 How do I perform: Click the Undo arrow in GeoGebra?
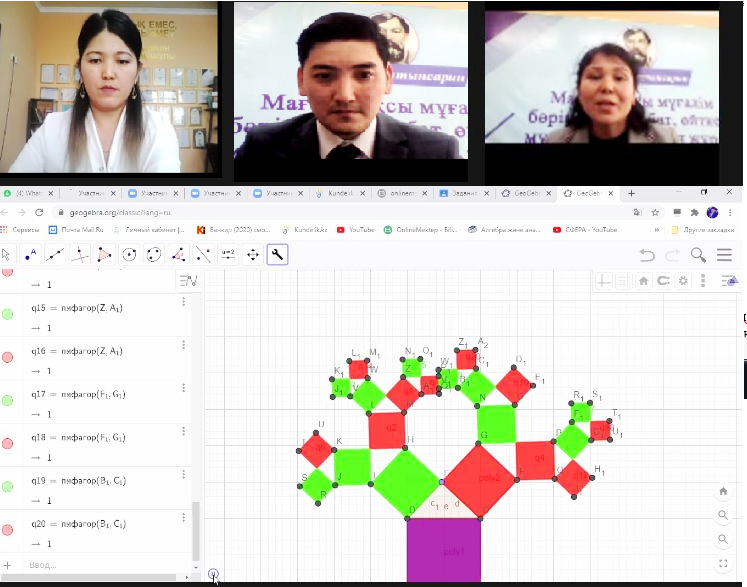(647, 255)
